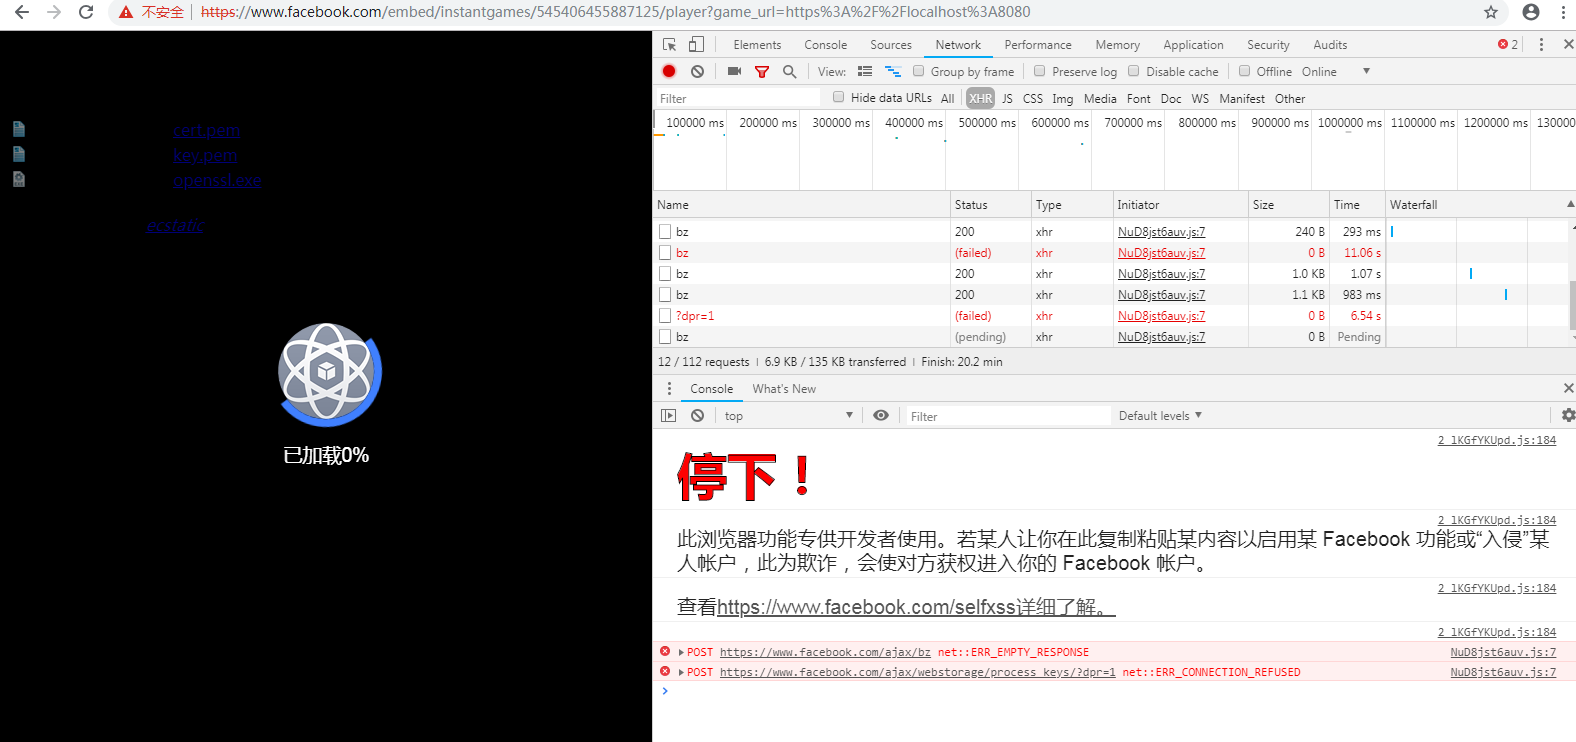The image size is (1576, 742).
Task: Switch to large request rows view icon
Action: pos(865,71)
